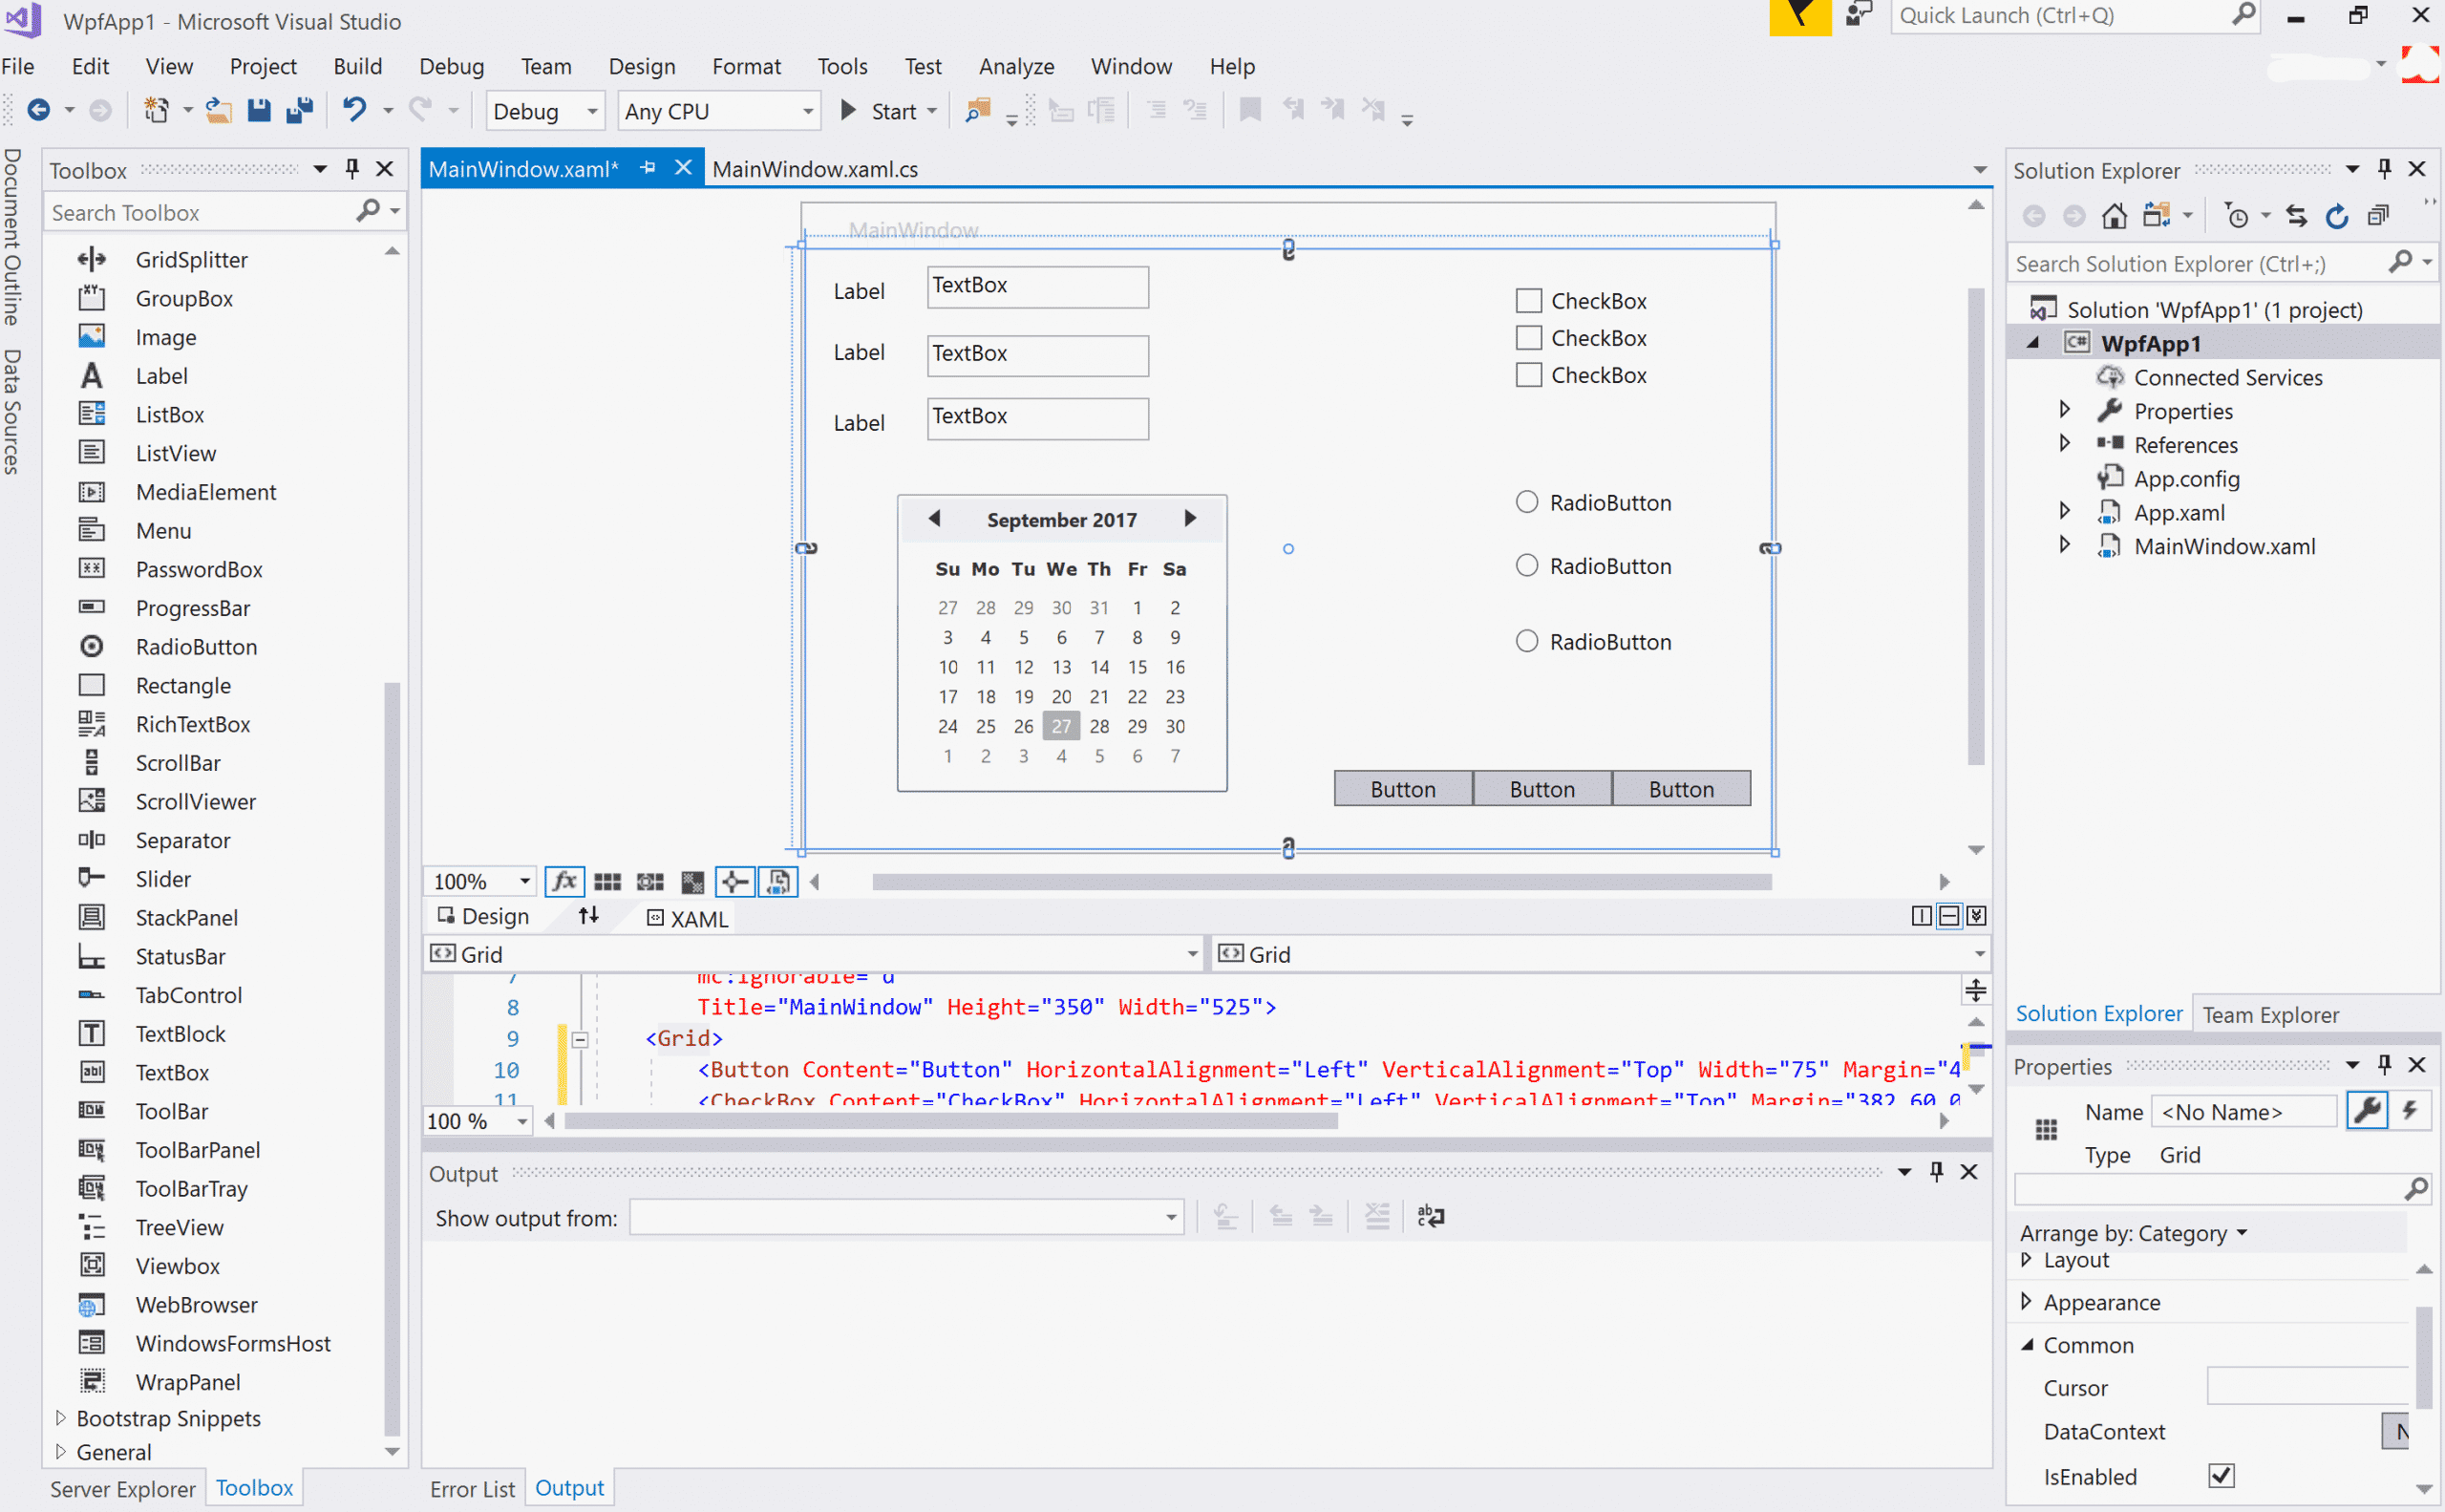Click the Home icon in Solution Explorer
2445x1512 pixels.
click(x=2113, y=215)
